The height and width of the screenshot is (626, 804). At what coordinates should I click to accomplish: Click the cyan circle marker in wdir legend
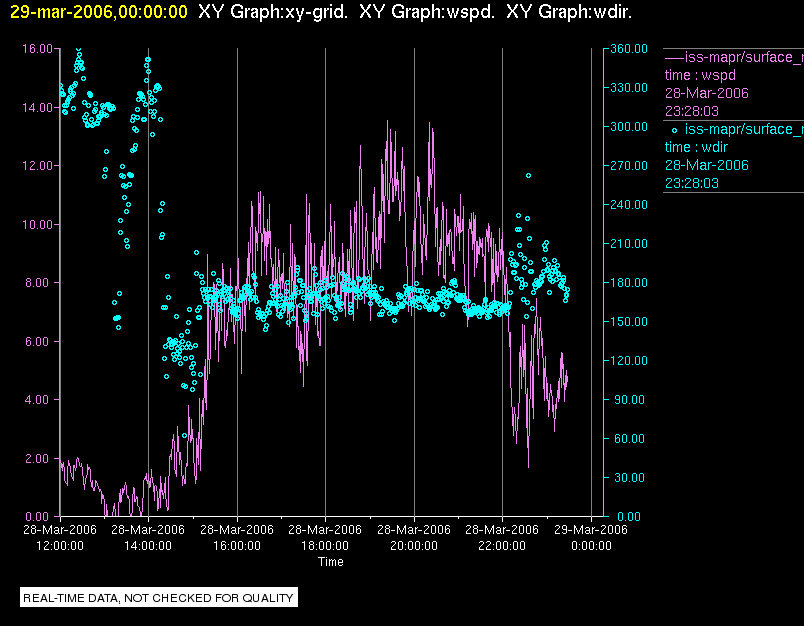pos(674,130)
